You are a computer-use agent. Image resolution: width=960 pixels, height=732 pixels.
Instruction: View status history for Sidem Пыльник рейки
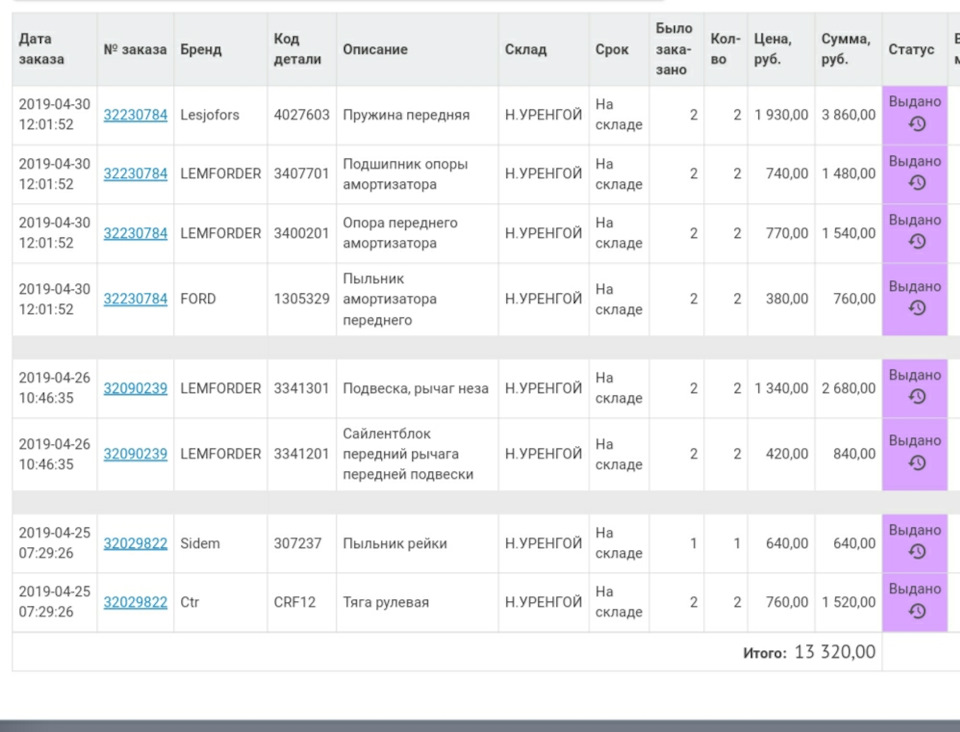pos(916,552)
